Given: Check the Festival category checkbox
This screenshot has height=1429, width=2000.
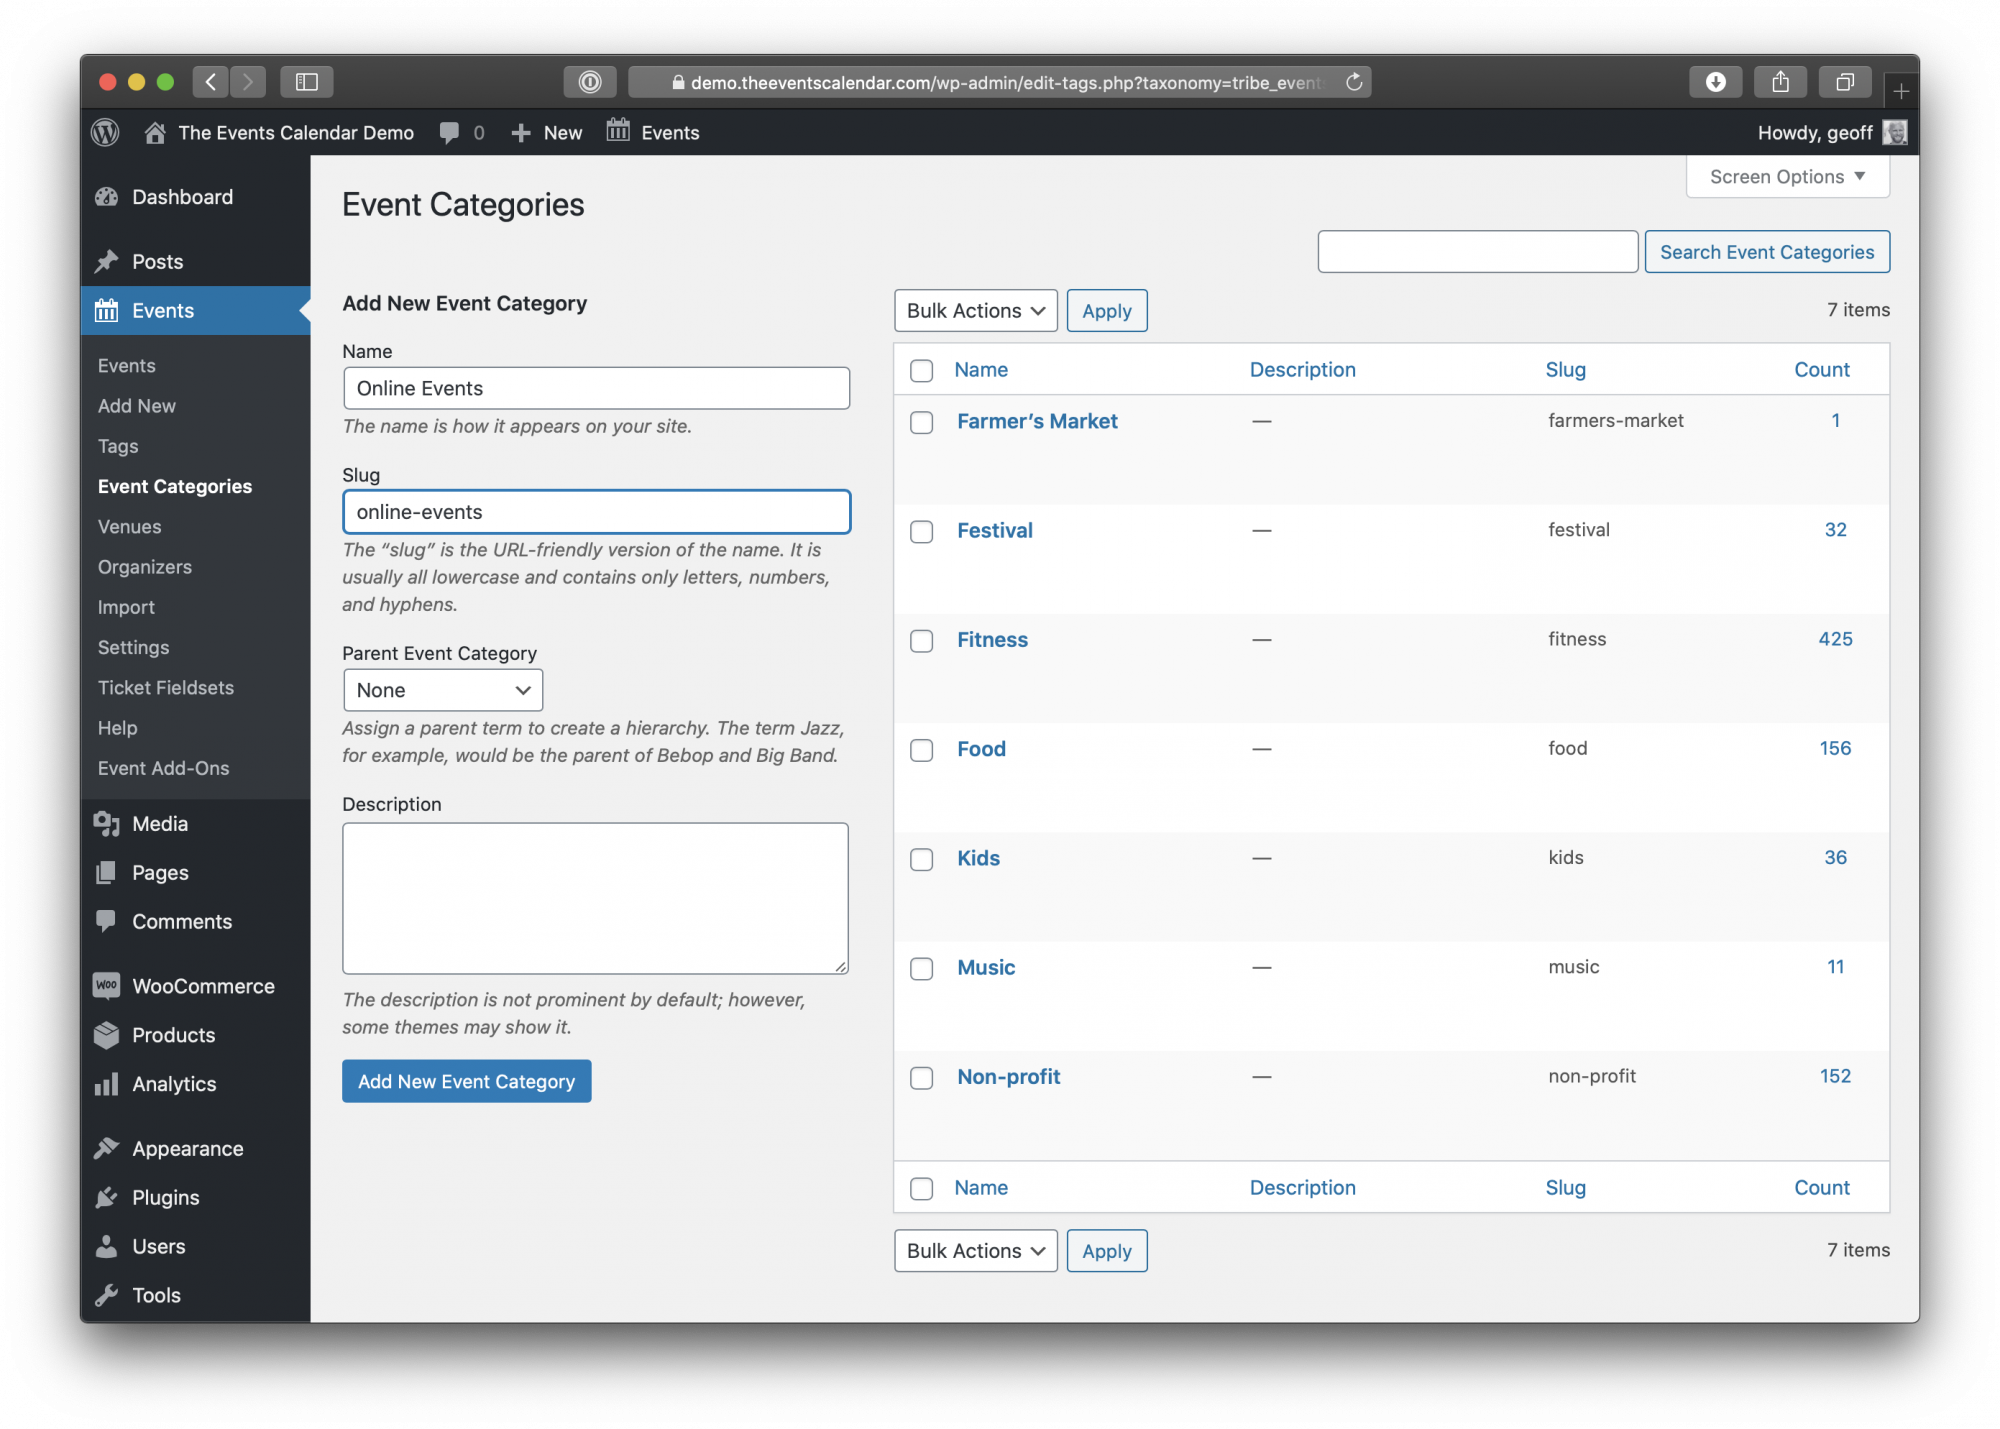Looking at the screenshot, I should click(921, 531).
